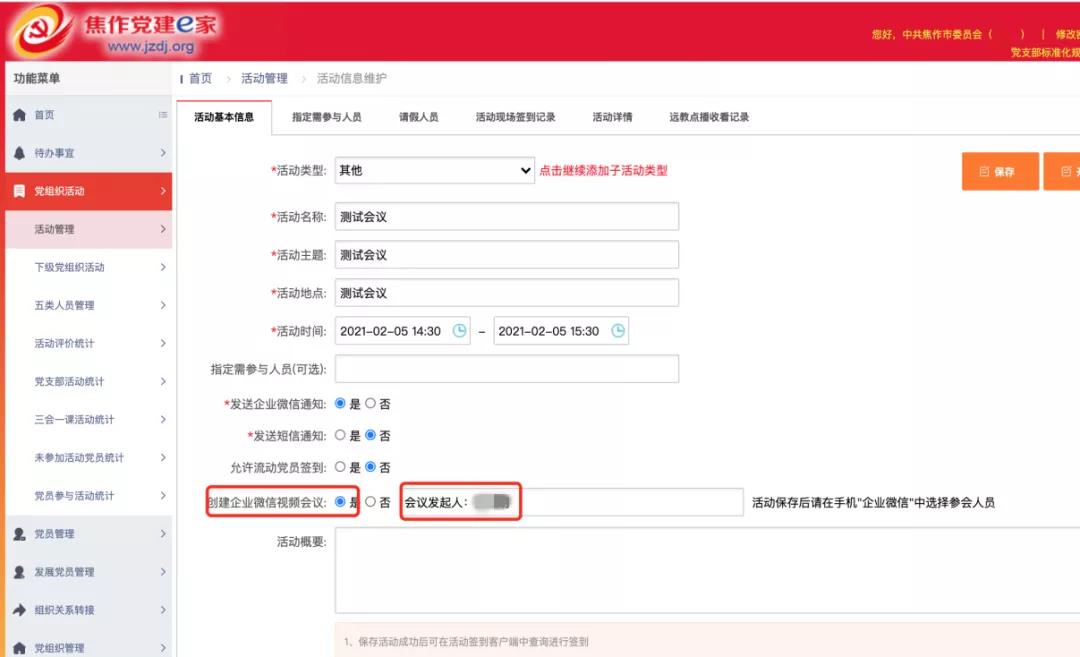The height and width of the screenshot is (657, 1080).
Task: Open 五类人员管理 in the sidebar
Action: tap(89, 305)
